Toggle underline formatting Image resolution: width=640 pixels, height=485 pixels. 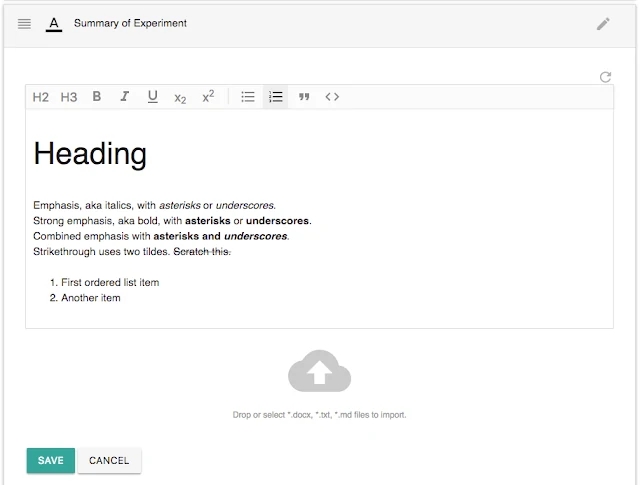tap(153, 97)
